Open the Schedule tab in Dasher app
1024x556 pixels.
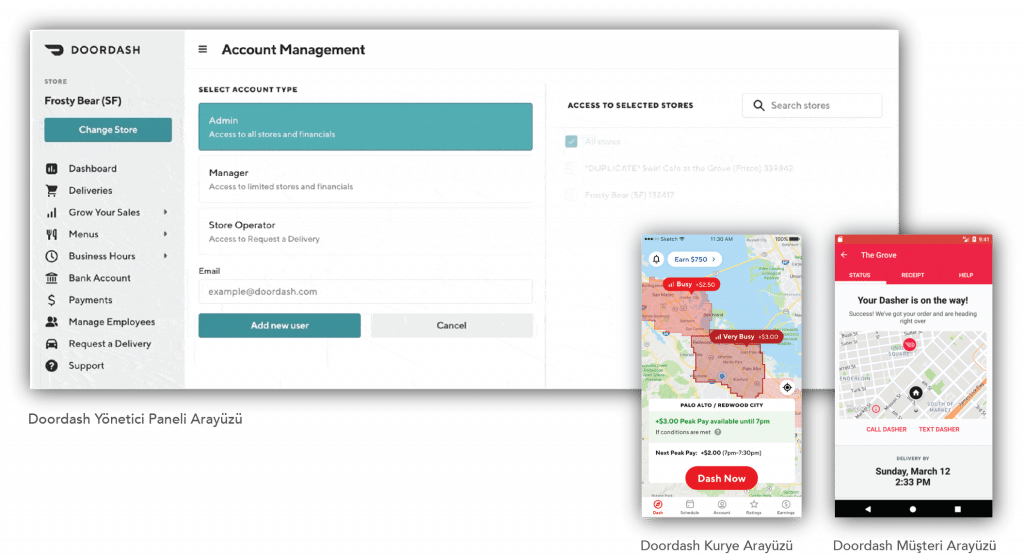coord(689,507)
